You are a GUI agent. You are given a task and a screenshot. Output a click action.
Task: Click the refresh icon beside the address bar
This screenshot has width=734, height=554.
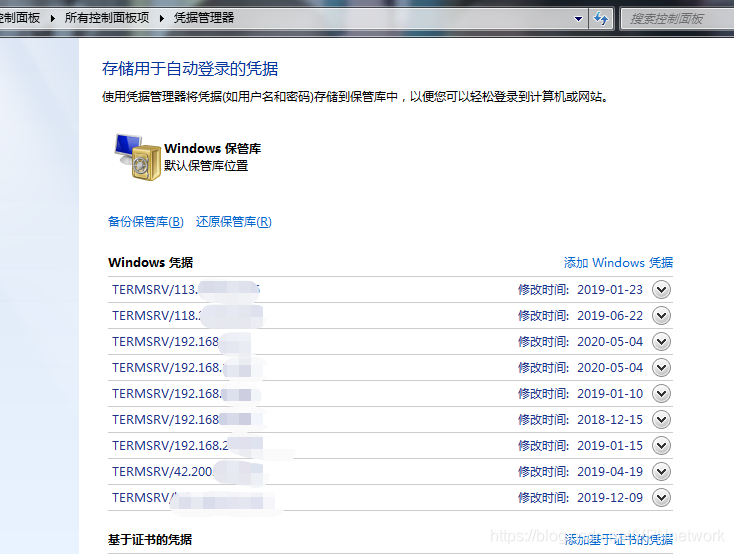pyautogui.click(x=601, y=19)
